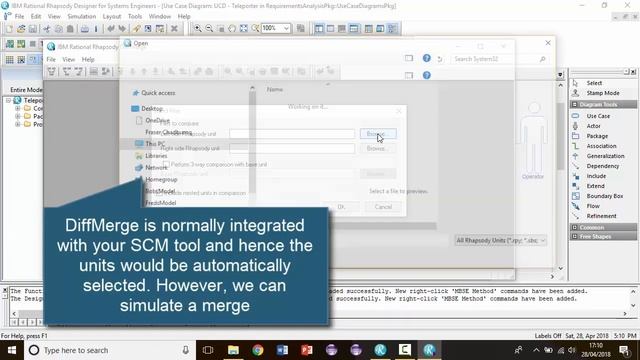The width and height of the screenshot is (640, 360).
Task: Expand the first folder under Teleporter
Action: (x=18, y=108)
